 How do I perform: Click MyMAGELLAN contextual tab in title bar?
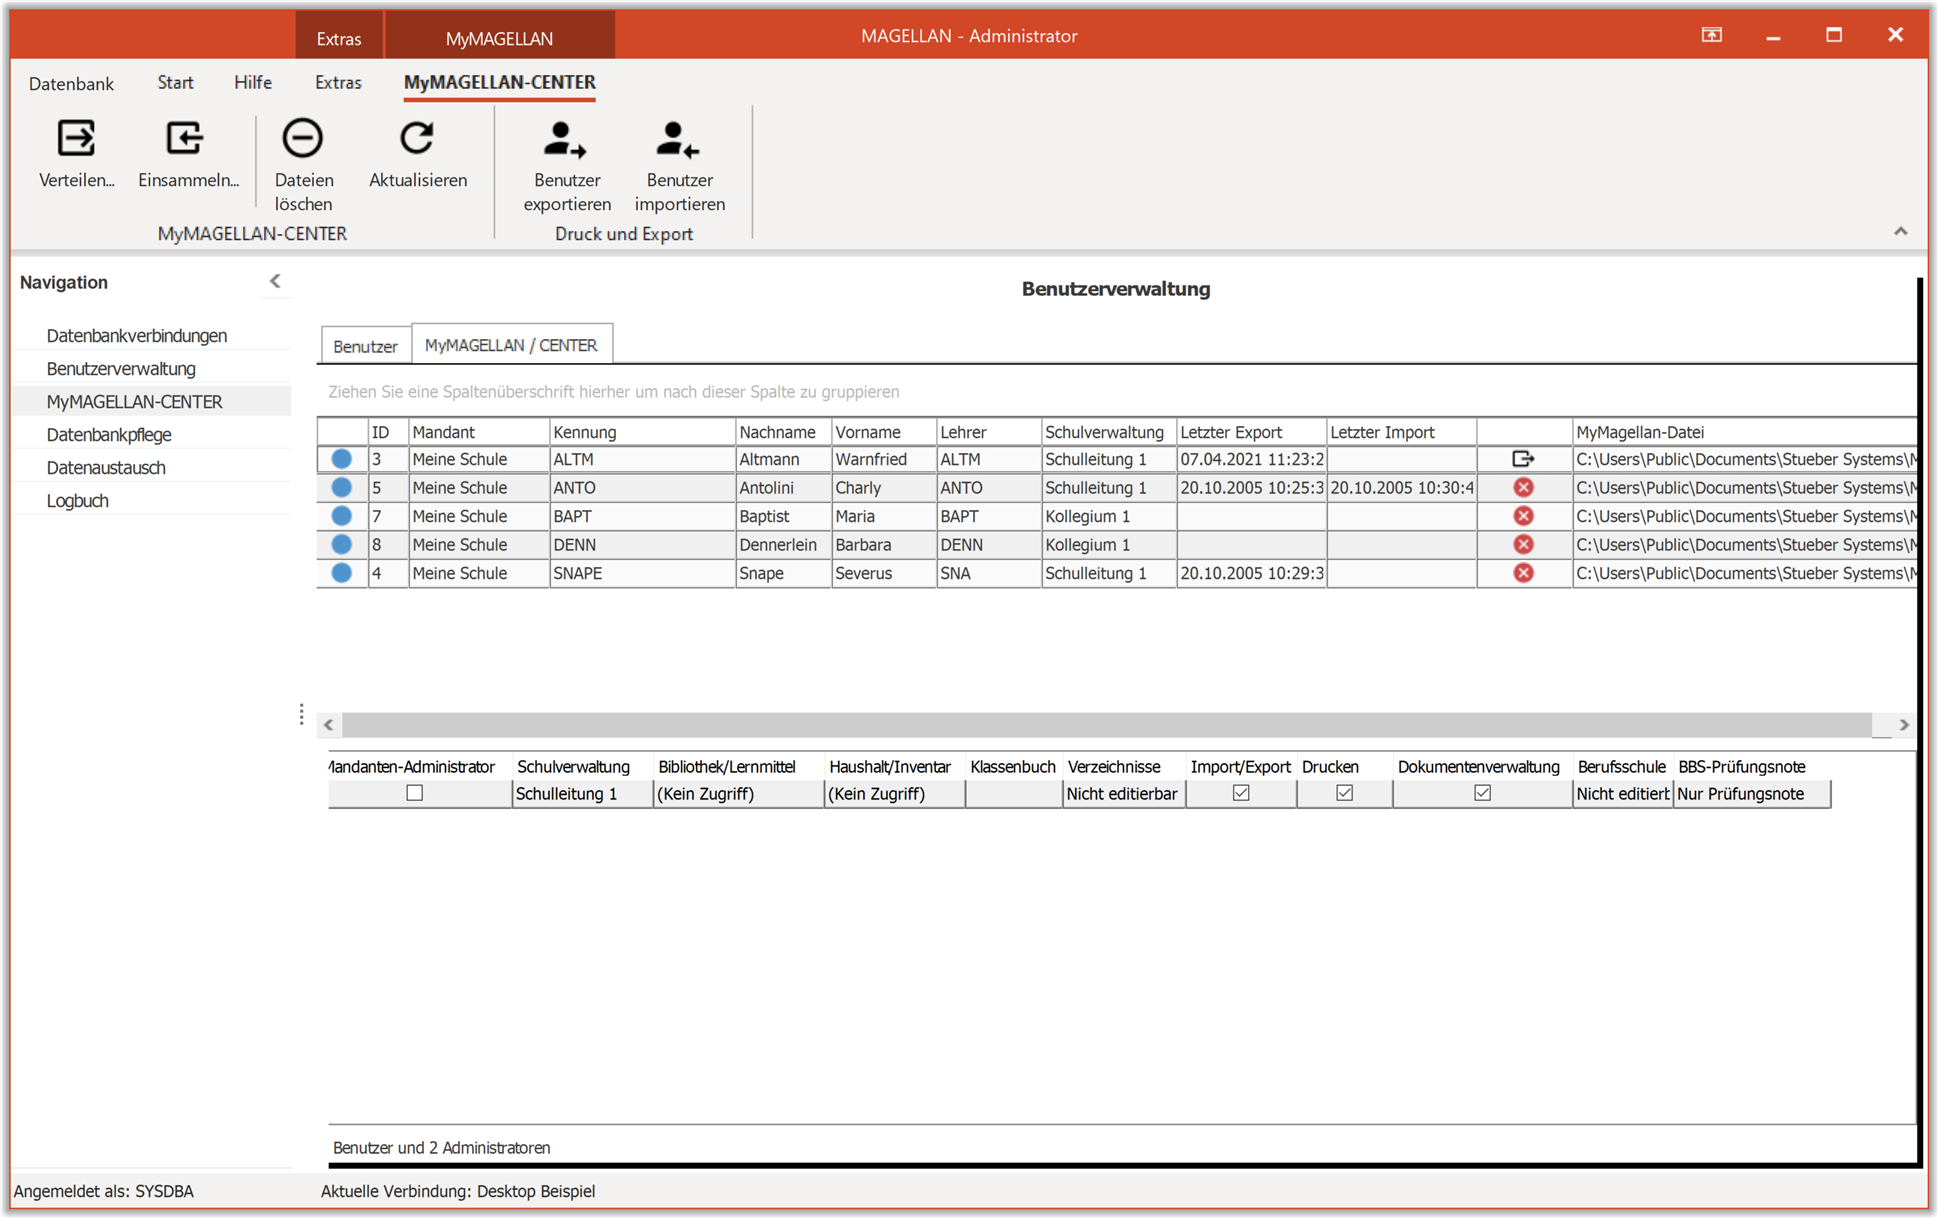[x=499, y=38]
